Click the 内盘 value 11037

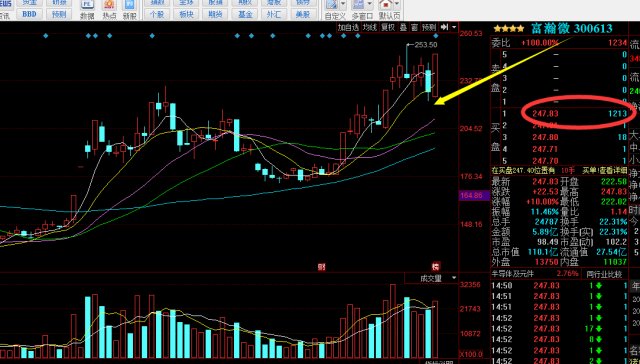click(x=616, y=262)
